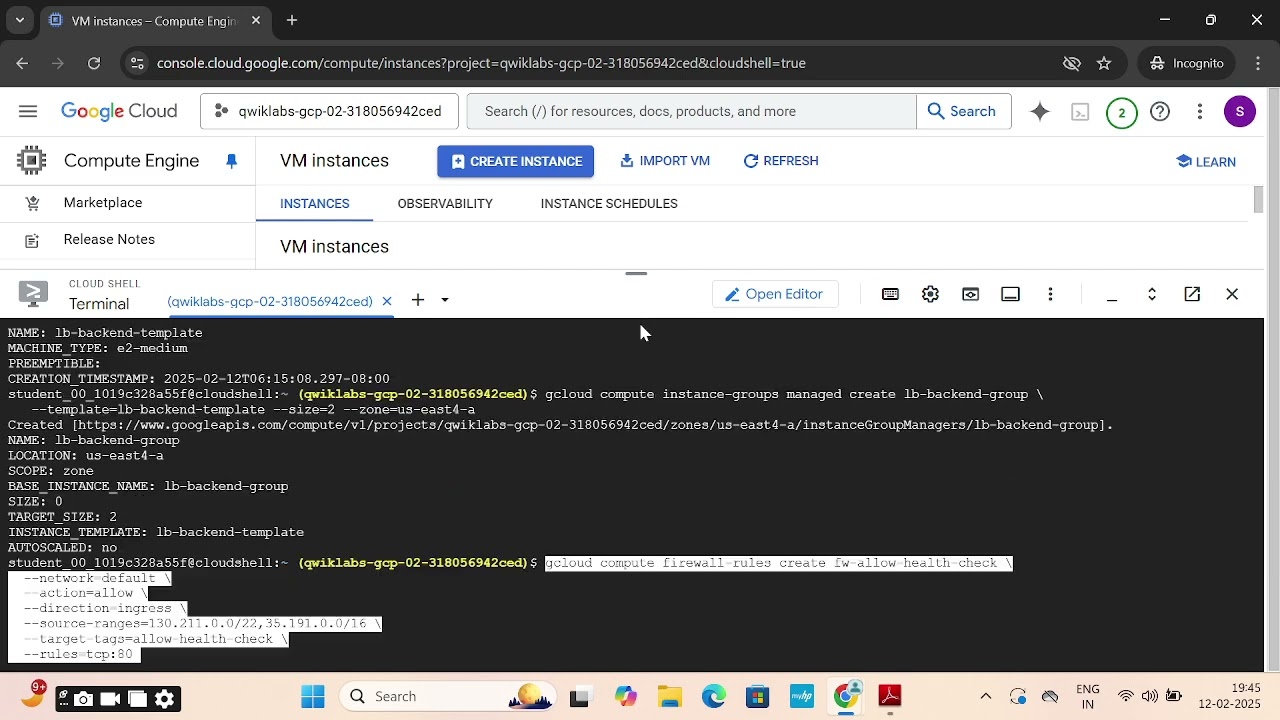The width and height of the screenshot is (1280, 720).
Task: Open notifications badge showing 2
Action: click(x=1121, y=112)
